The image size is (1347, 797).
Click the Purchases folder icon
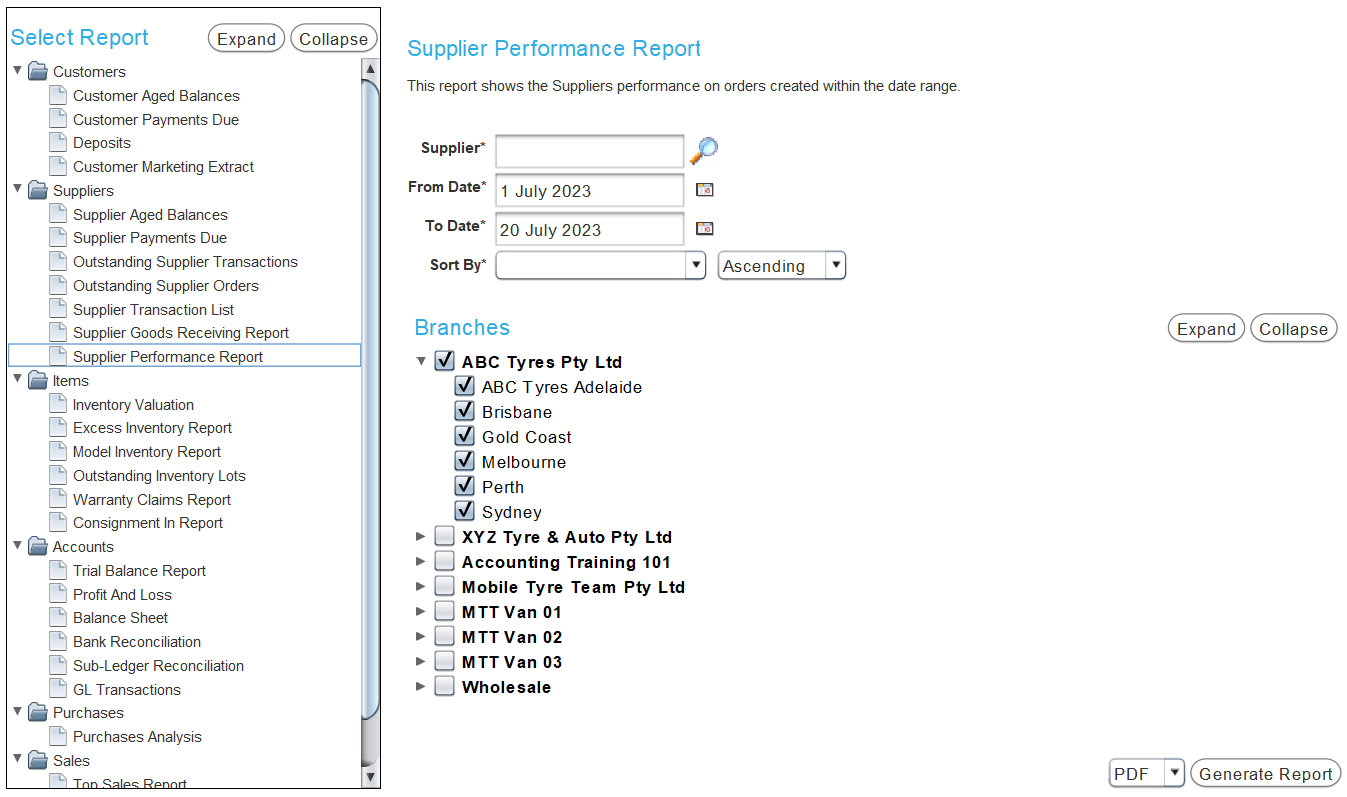[38, 713]
